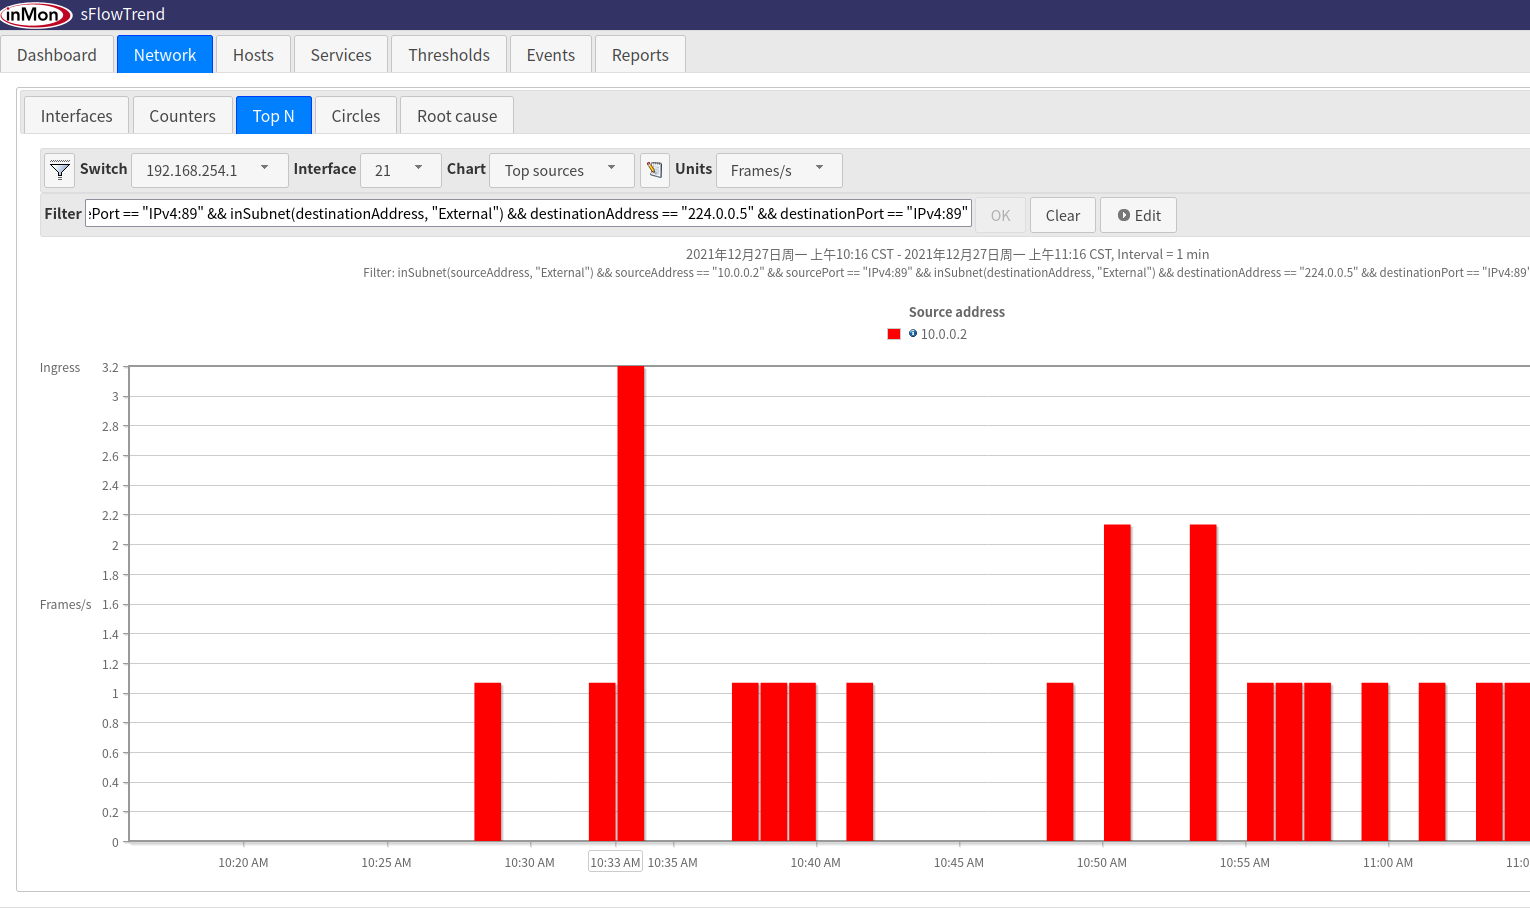Go to the Services tab

341,55
